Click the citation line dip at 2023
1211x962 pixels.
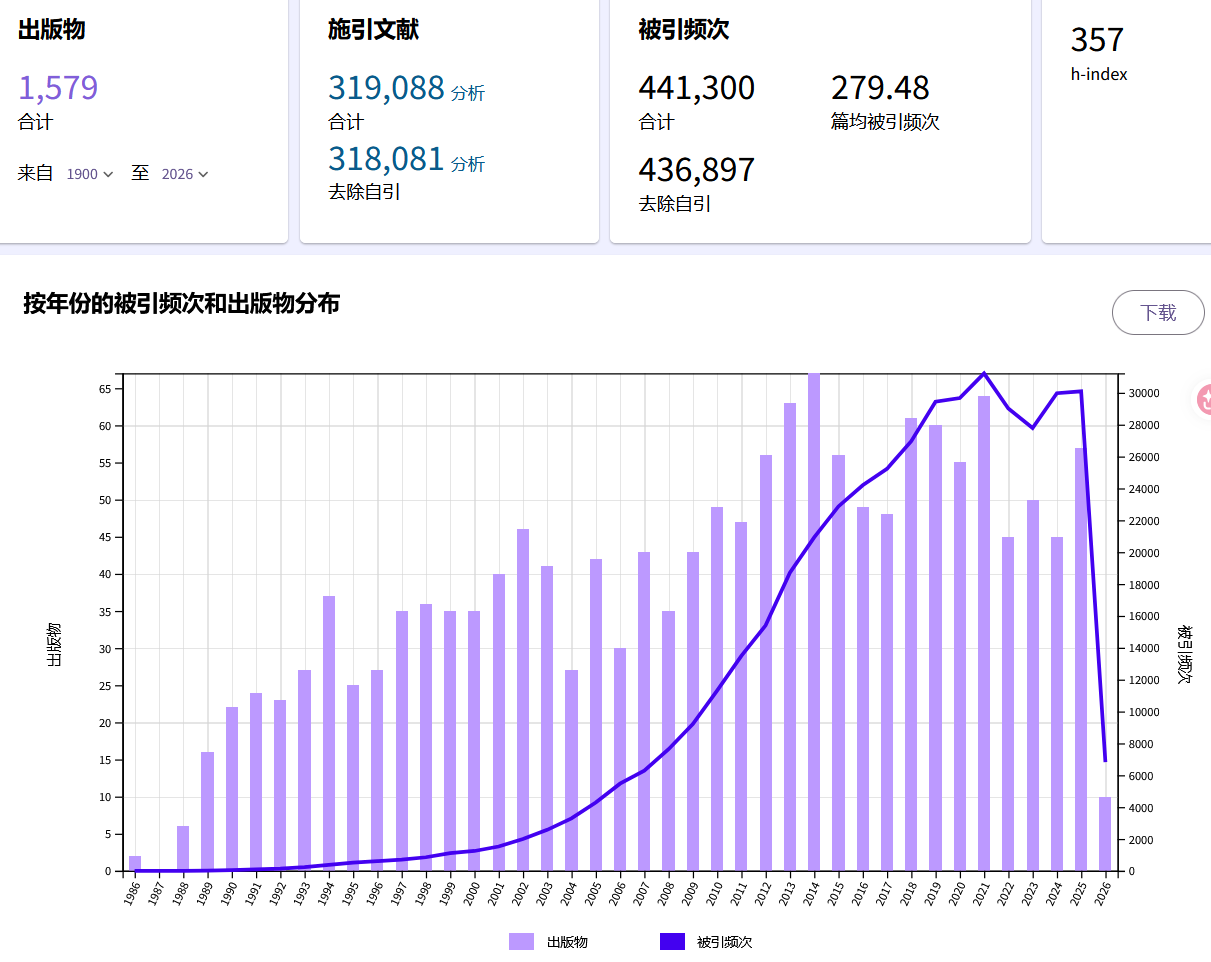[x=1033, y=428]
